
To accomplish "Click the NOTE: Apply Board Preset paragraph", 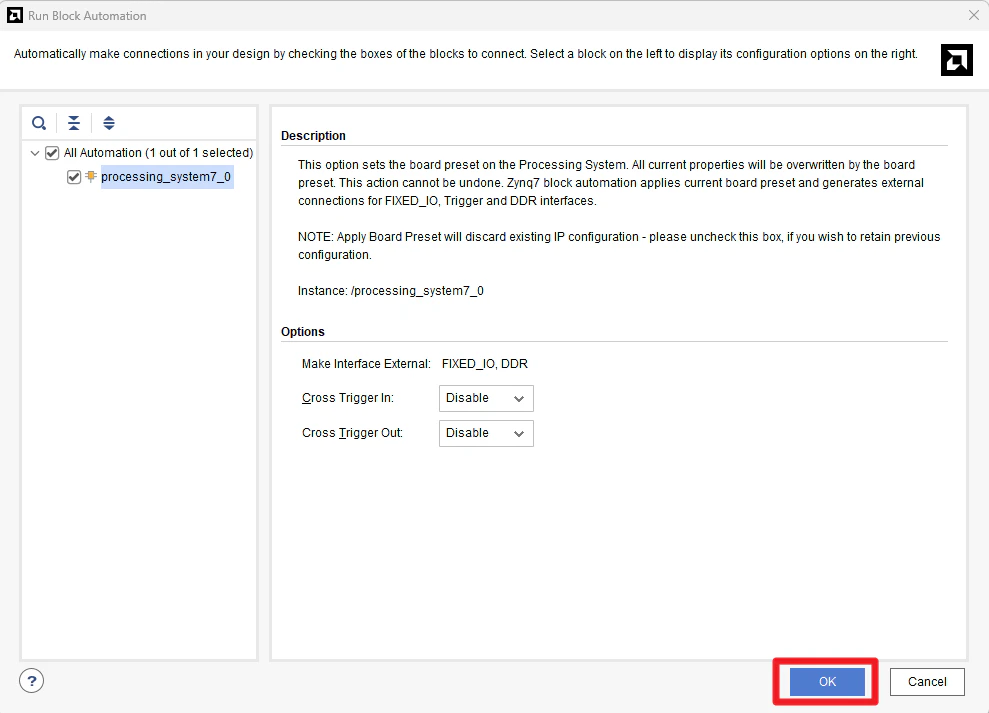I will [619, 245].
